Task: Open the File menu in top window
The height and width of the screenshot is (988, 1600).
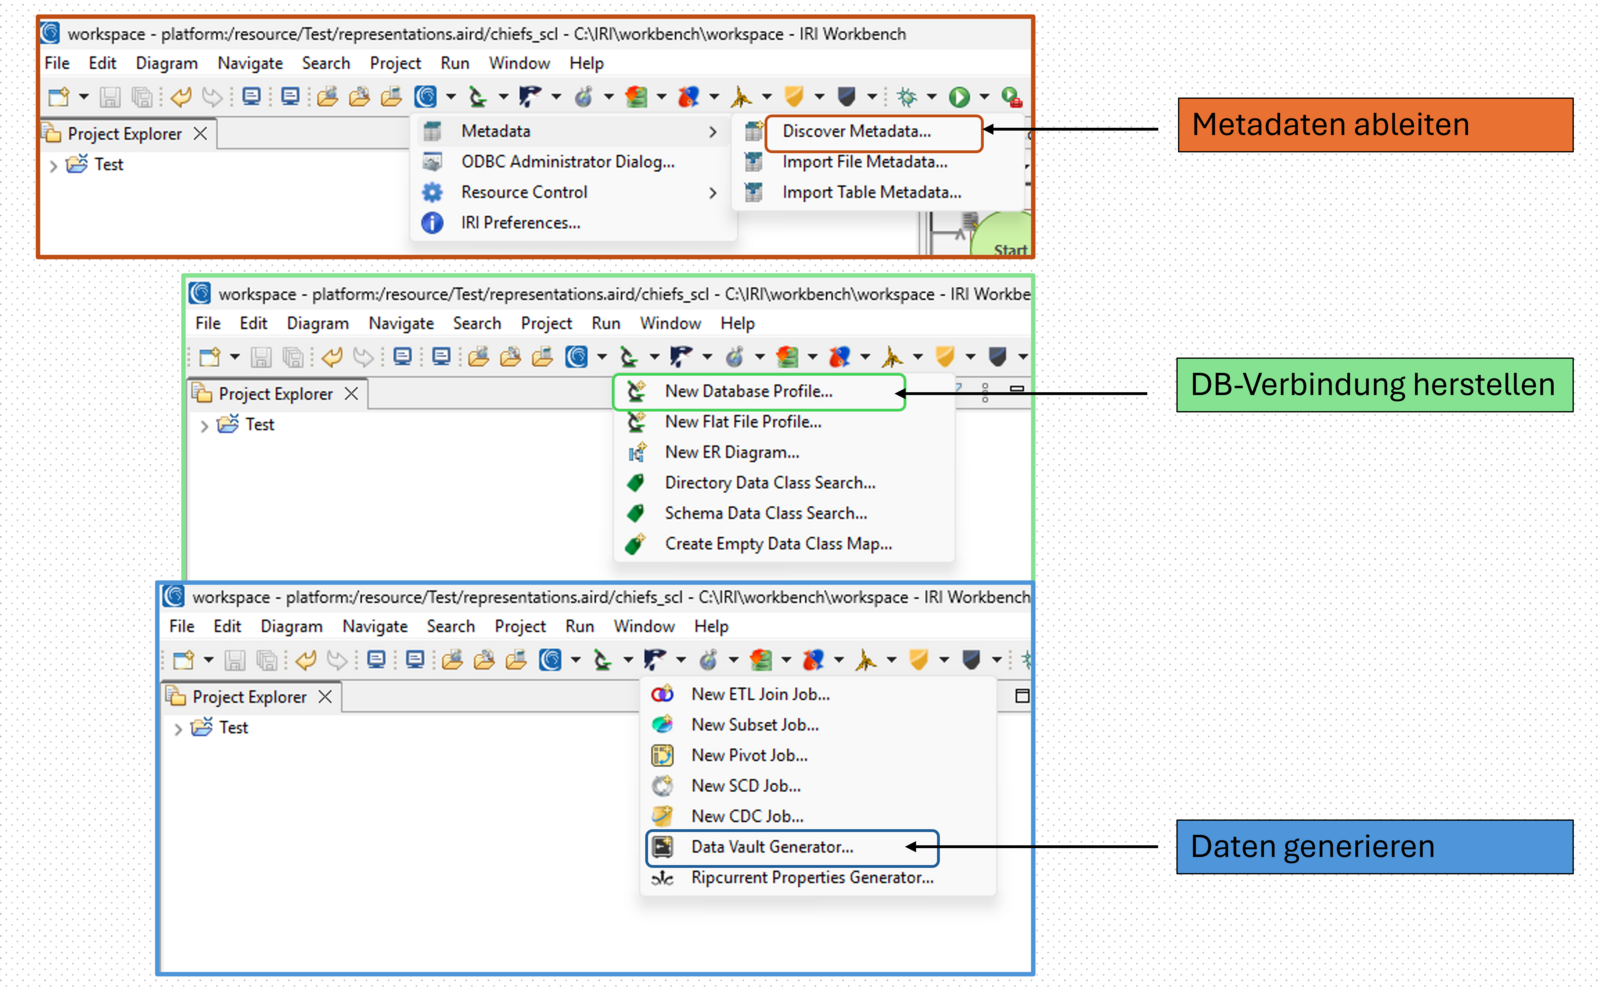Action: [57, 63]
